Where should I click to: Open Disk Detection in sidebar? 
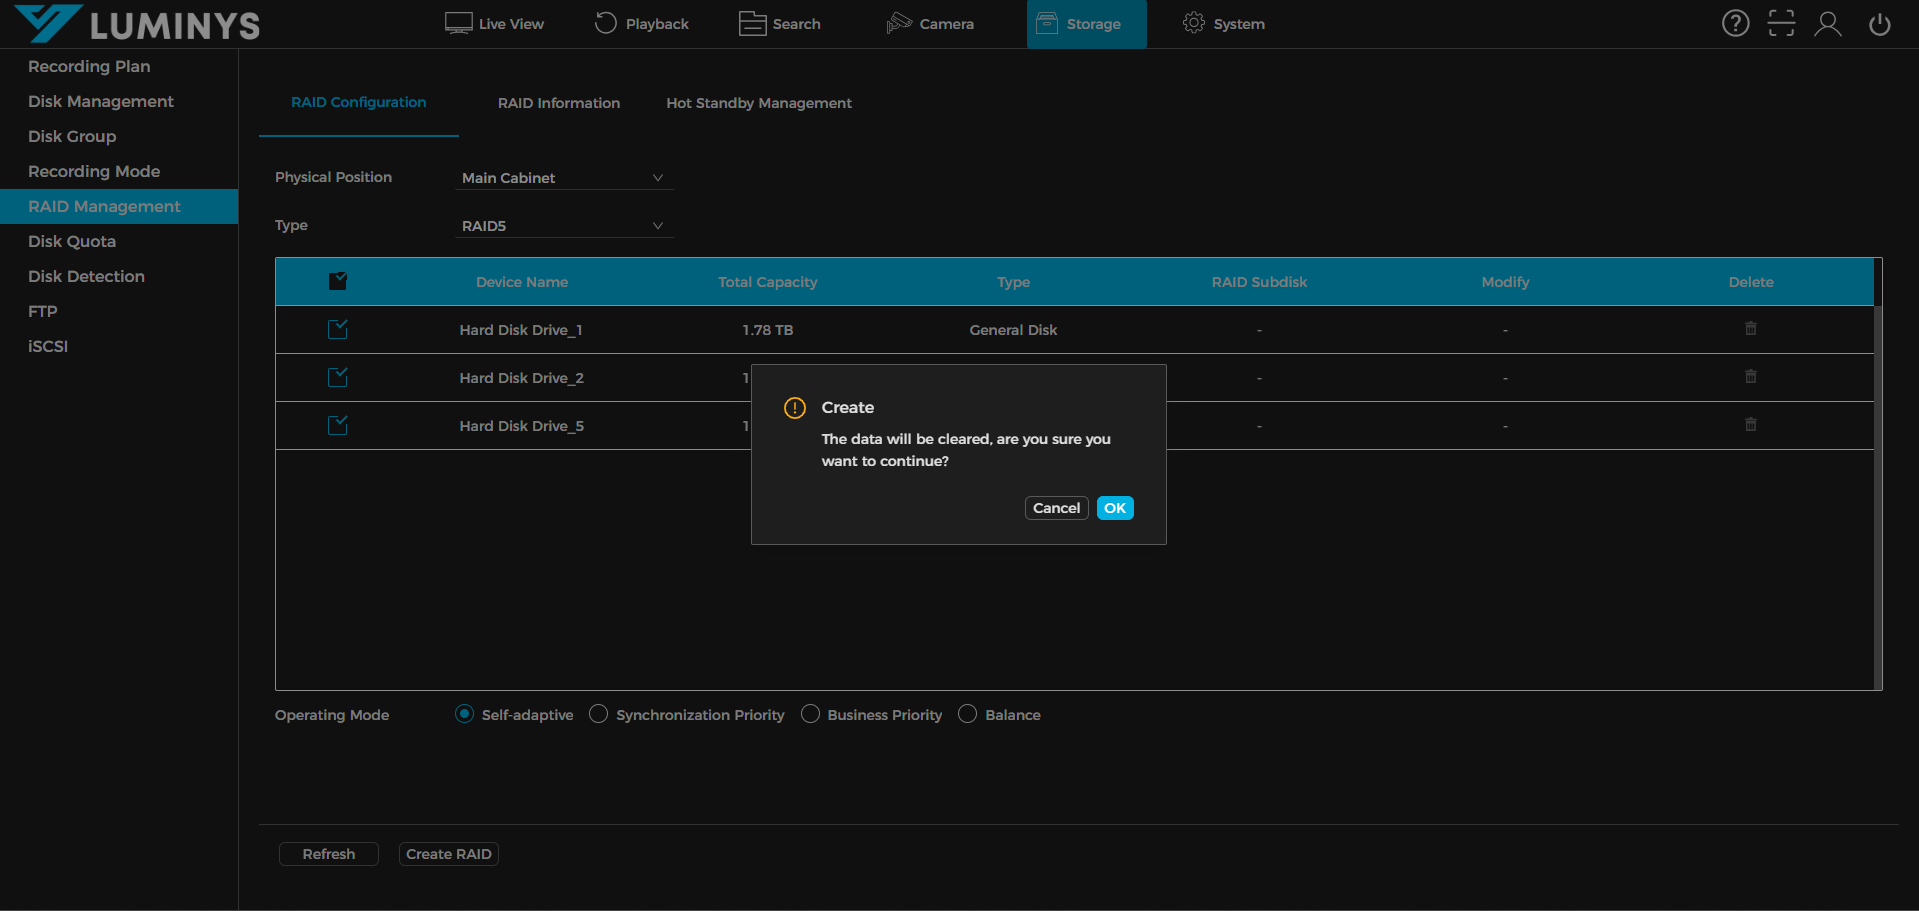pyautogui.click(x=86, y=276)
